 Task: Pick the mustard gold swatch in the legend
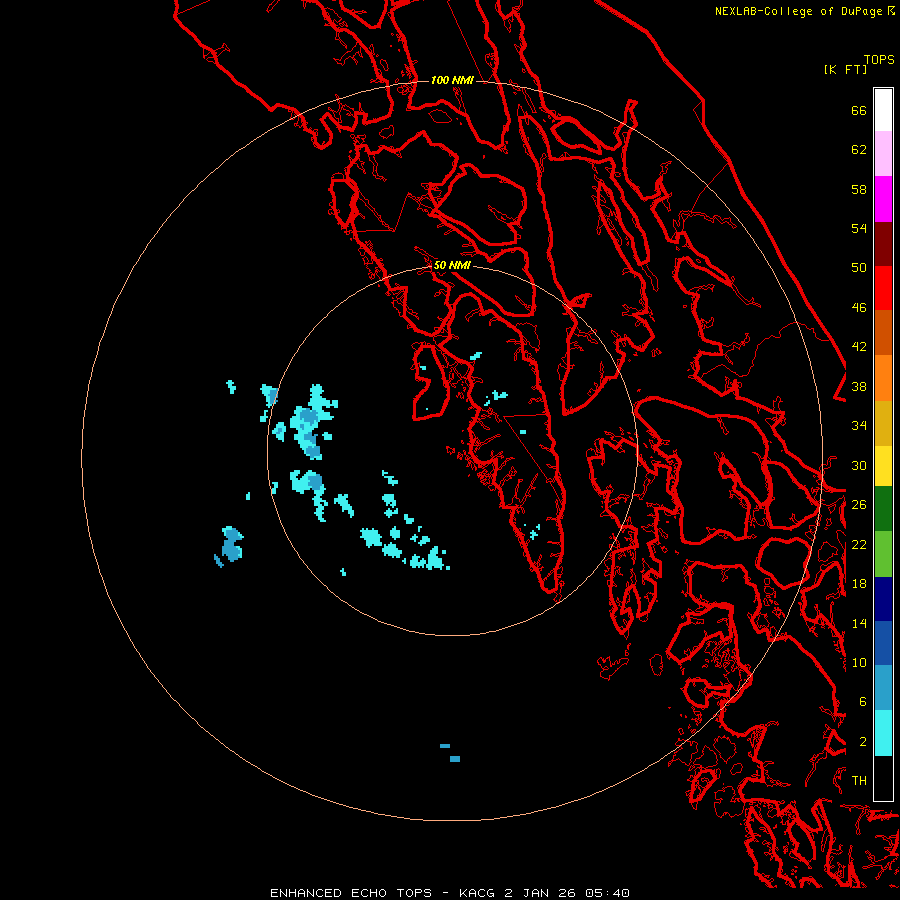coord(883,423)
